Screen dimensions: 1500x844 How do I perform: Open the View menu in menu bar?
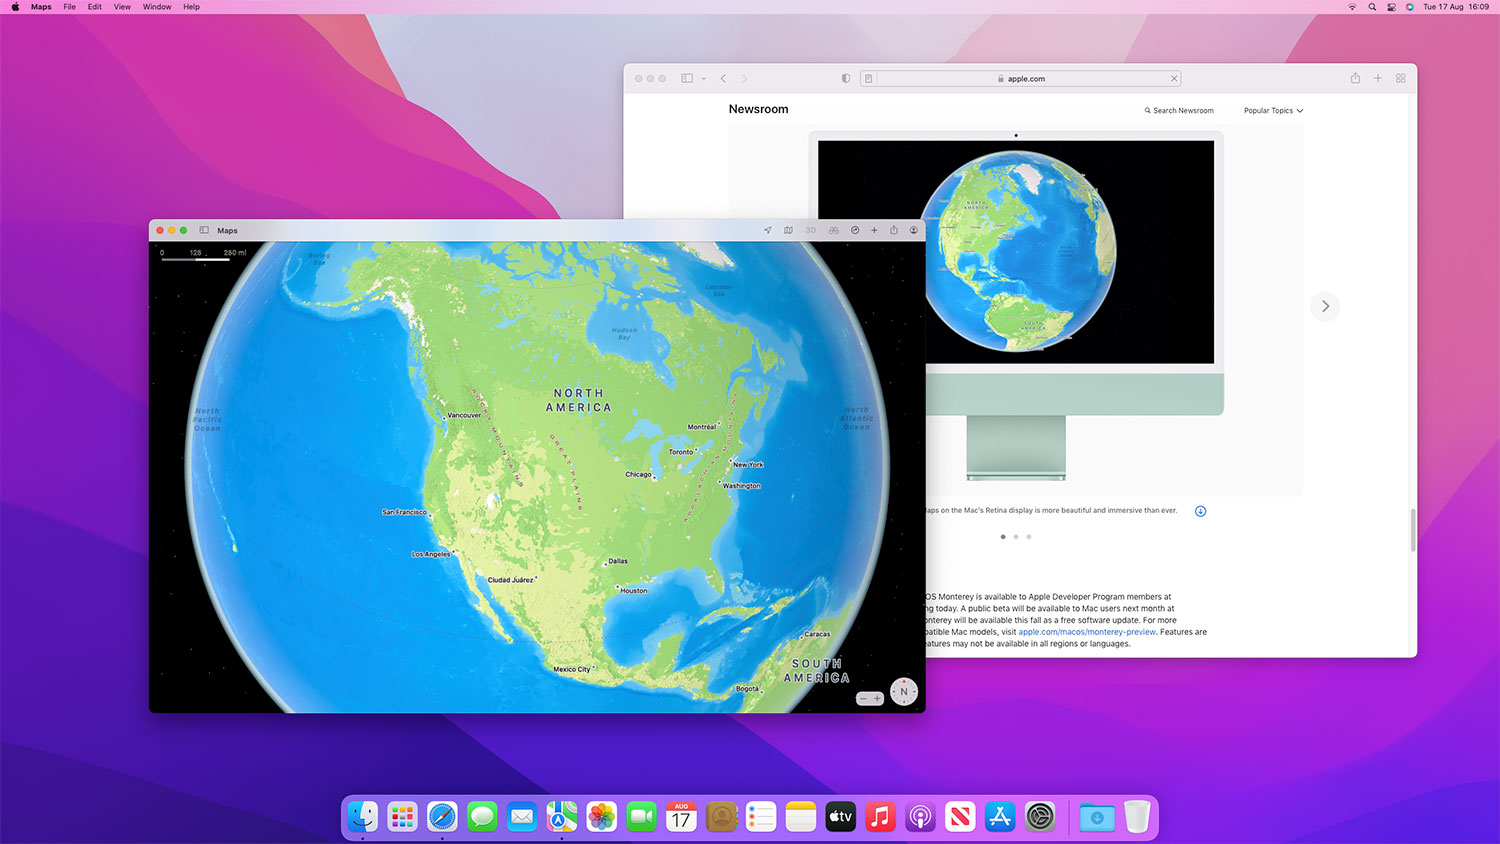click(122, 7)
